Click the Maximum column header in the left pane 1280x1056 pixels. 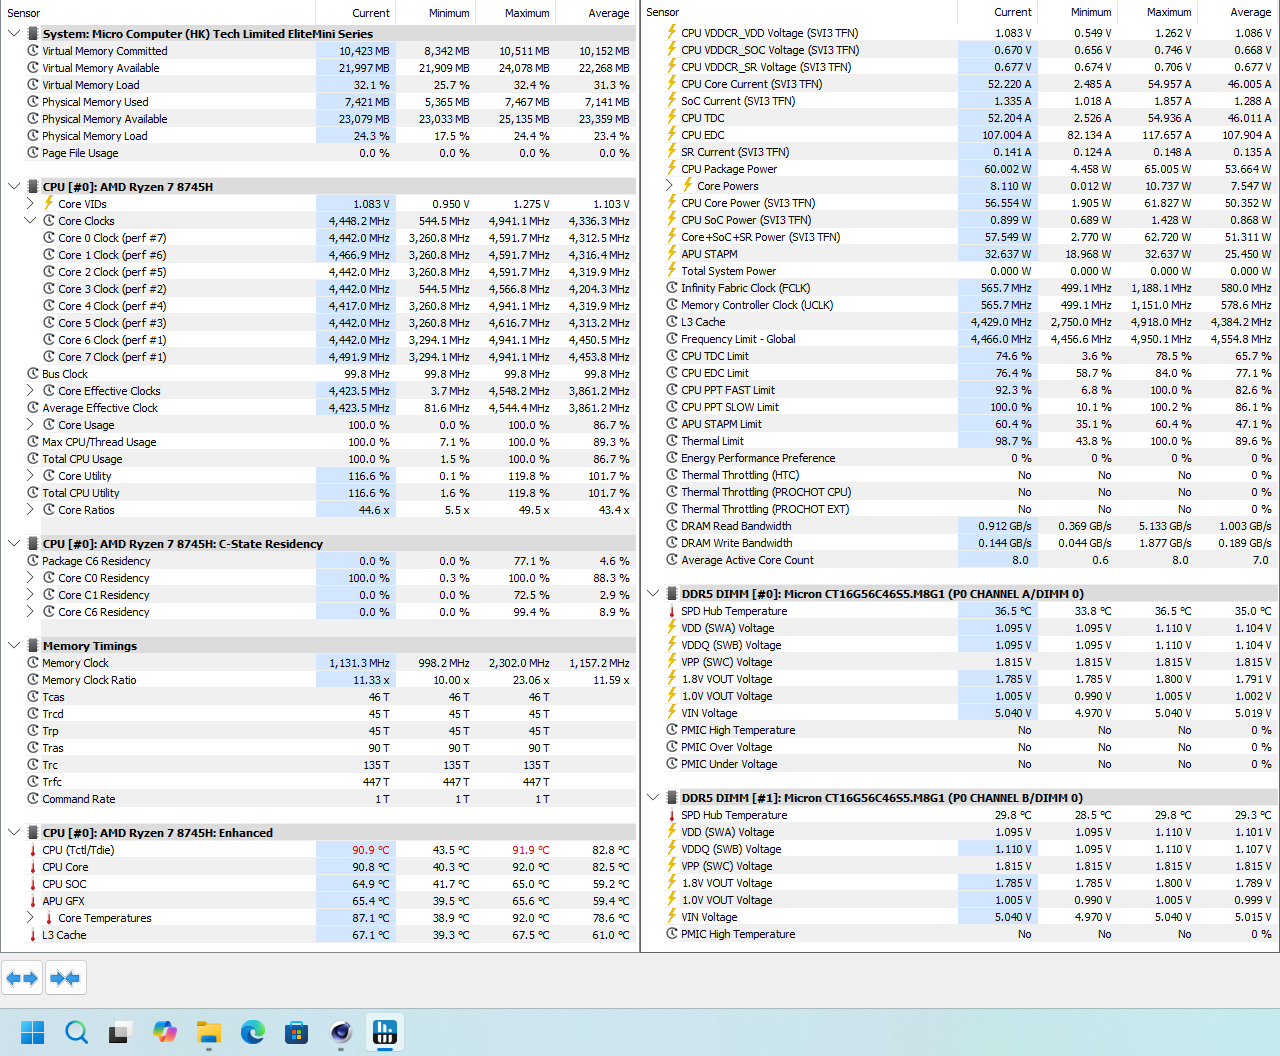coord(516,13)
